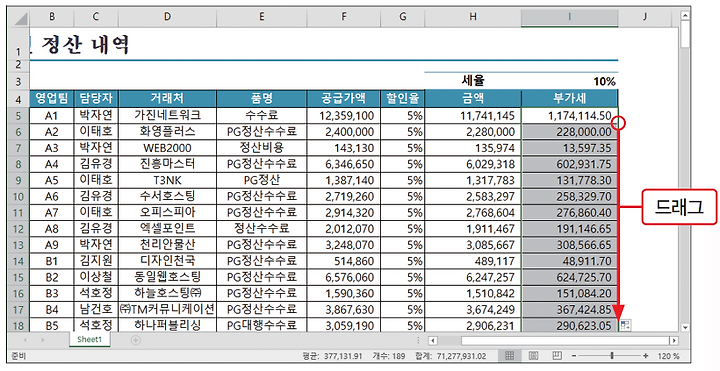Image resolution: width=720 pixels, height=371 pixels.
Task: Select column B header
Action: (x=52, y=17)
